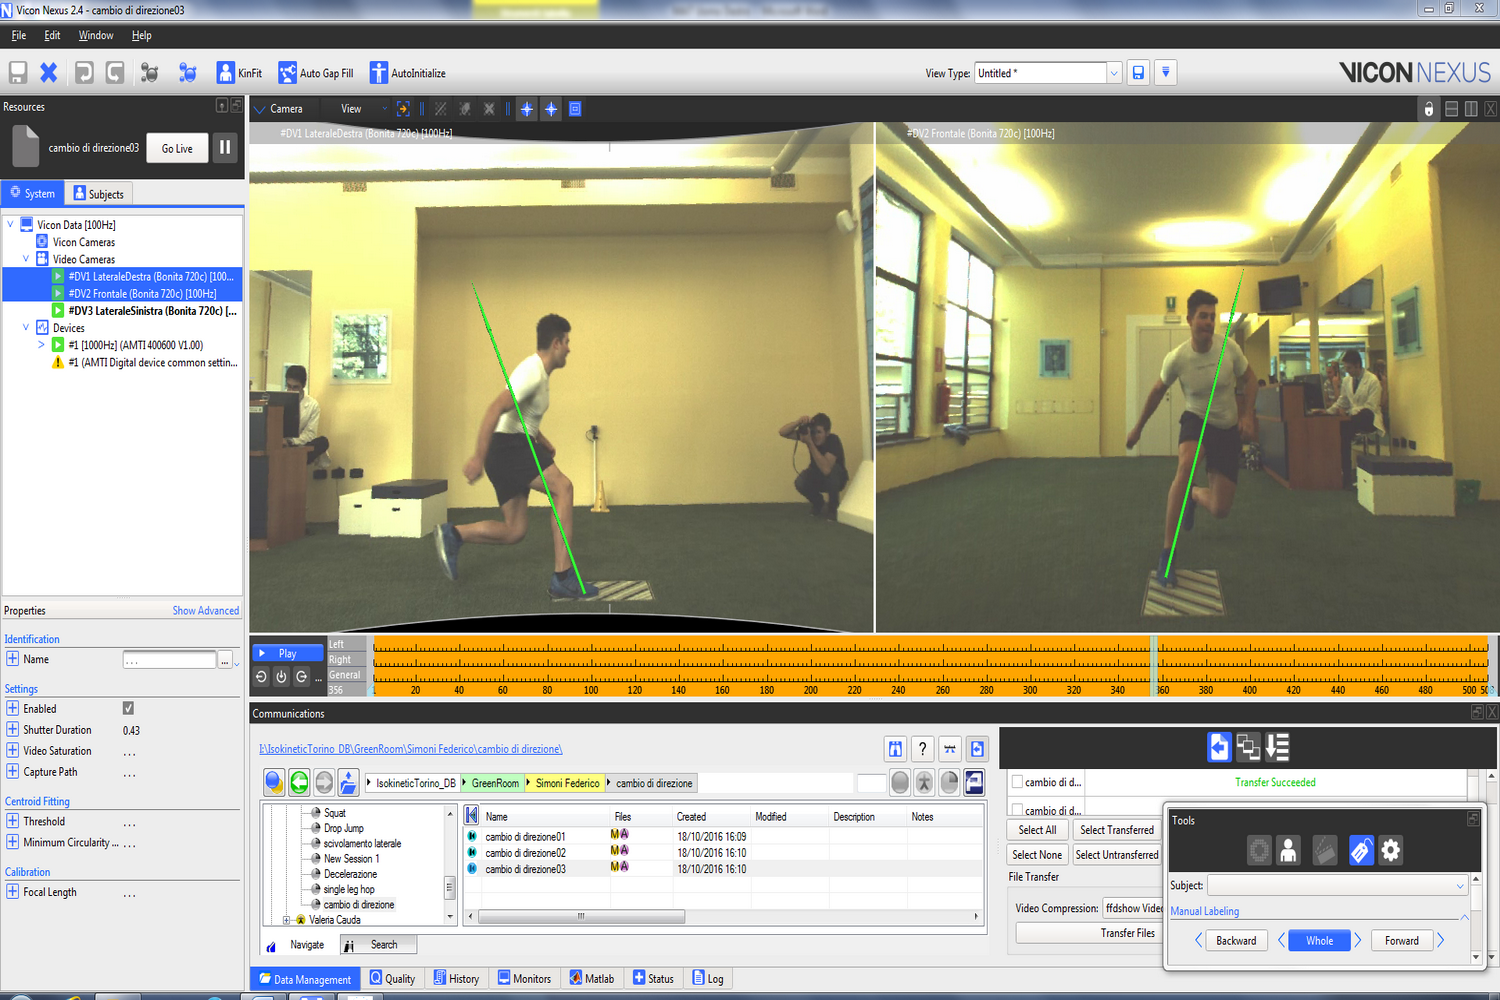The height and width of the screenshot is (1000, 1500).
Task: Select cambio di direzione02 in file list
Action: click(525, 853)
